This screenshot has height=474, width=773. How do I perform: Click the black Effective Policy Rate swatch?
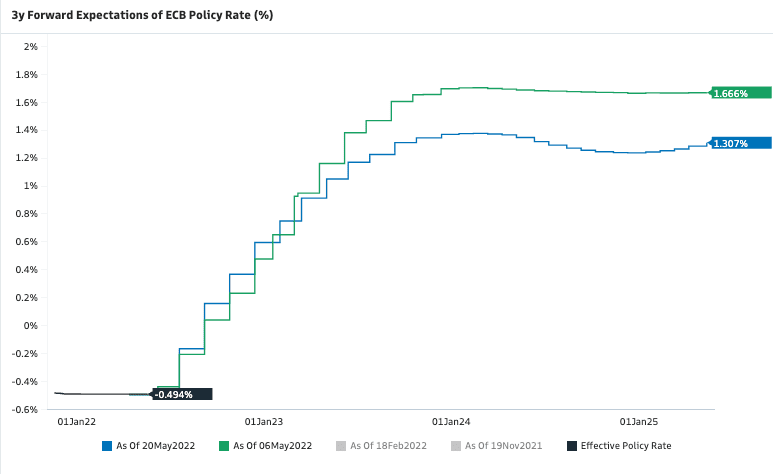click(572, 446)
